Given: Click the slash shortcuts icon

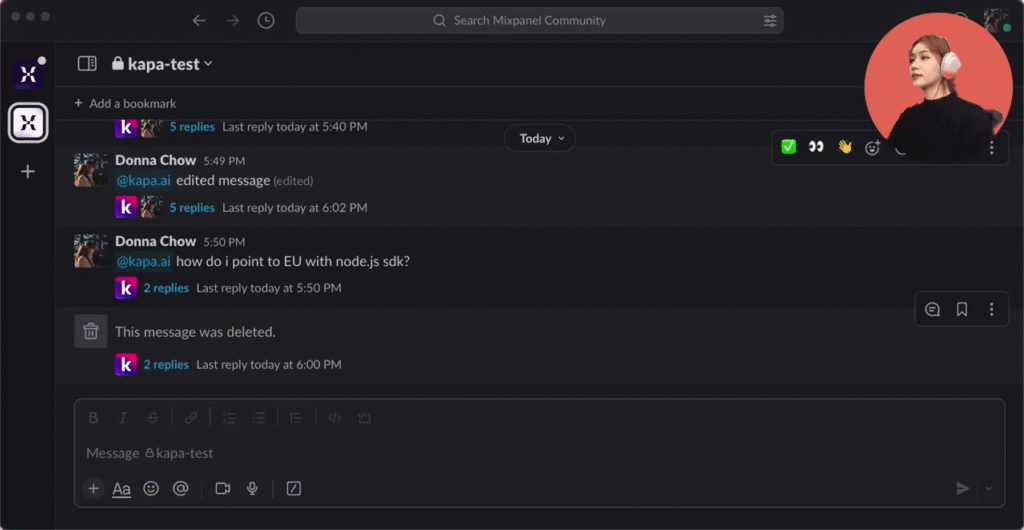Looking at the screenshot, I should [x=294, y=488].
